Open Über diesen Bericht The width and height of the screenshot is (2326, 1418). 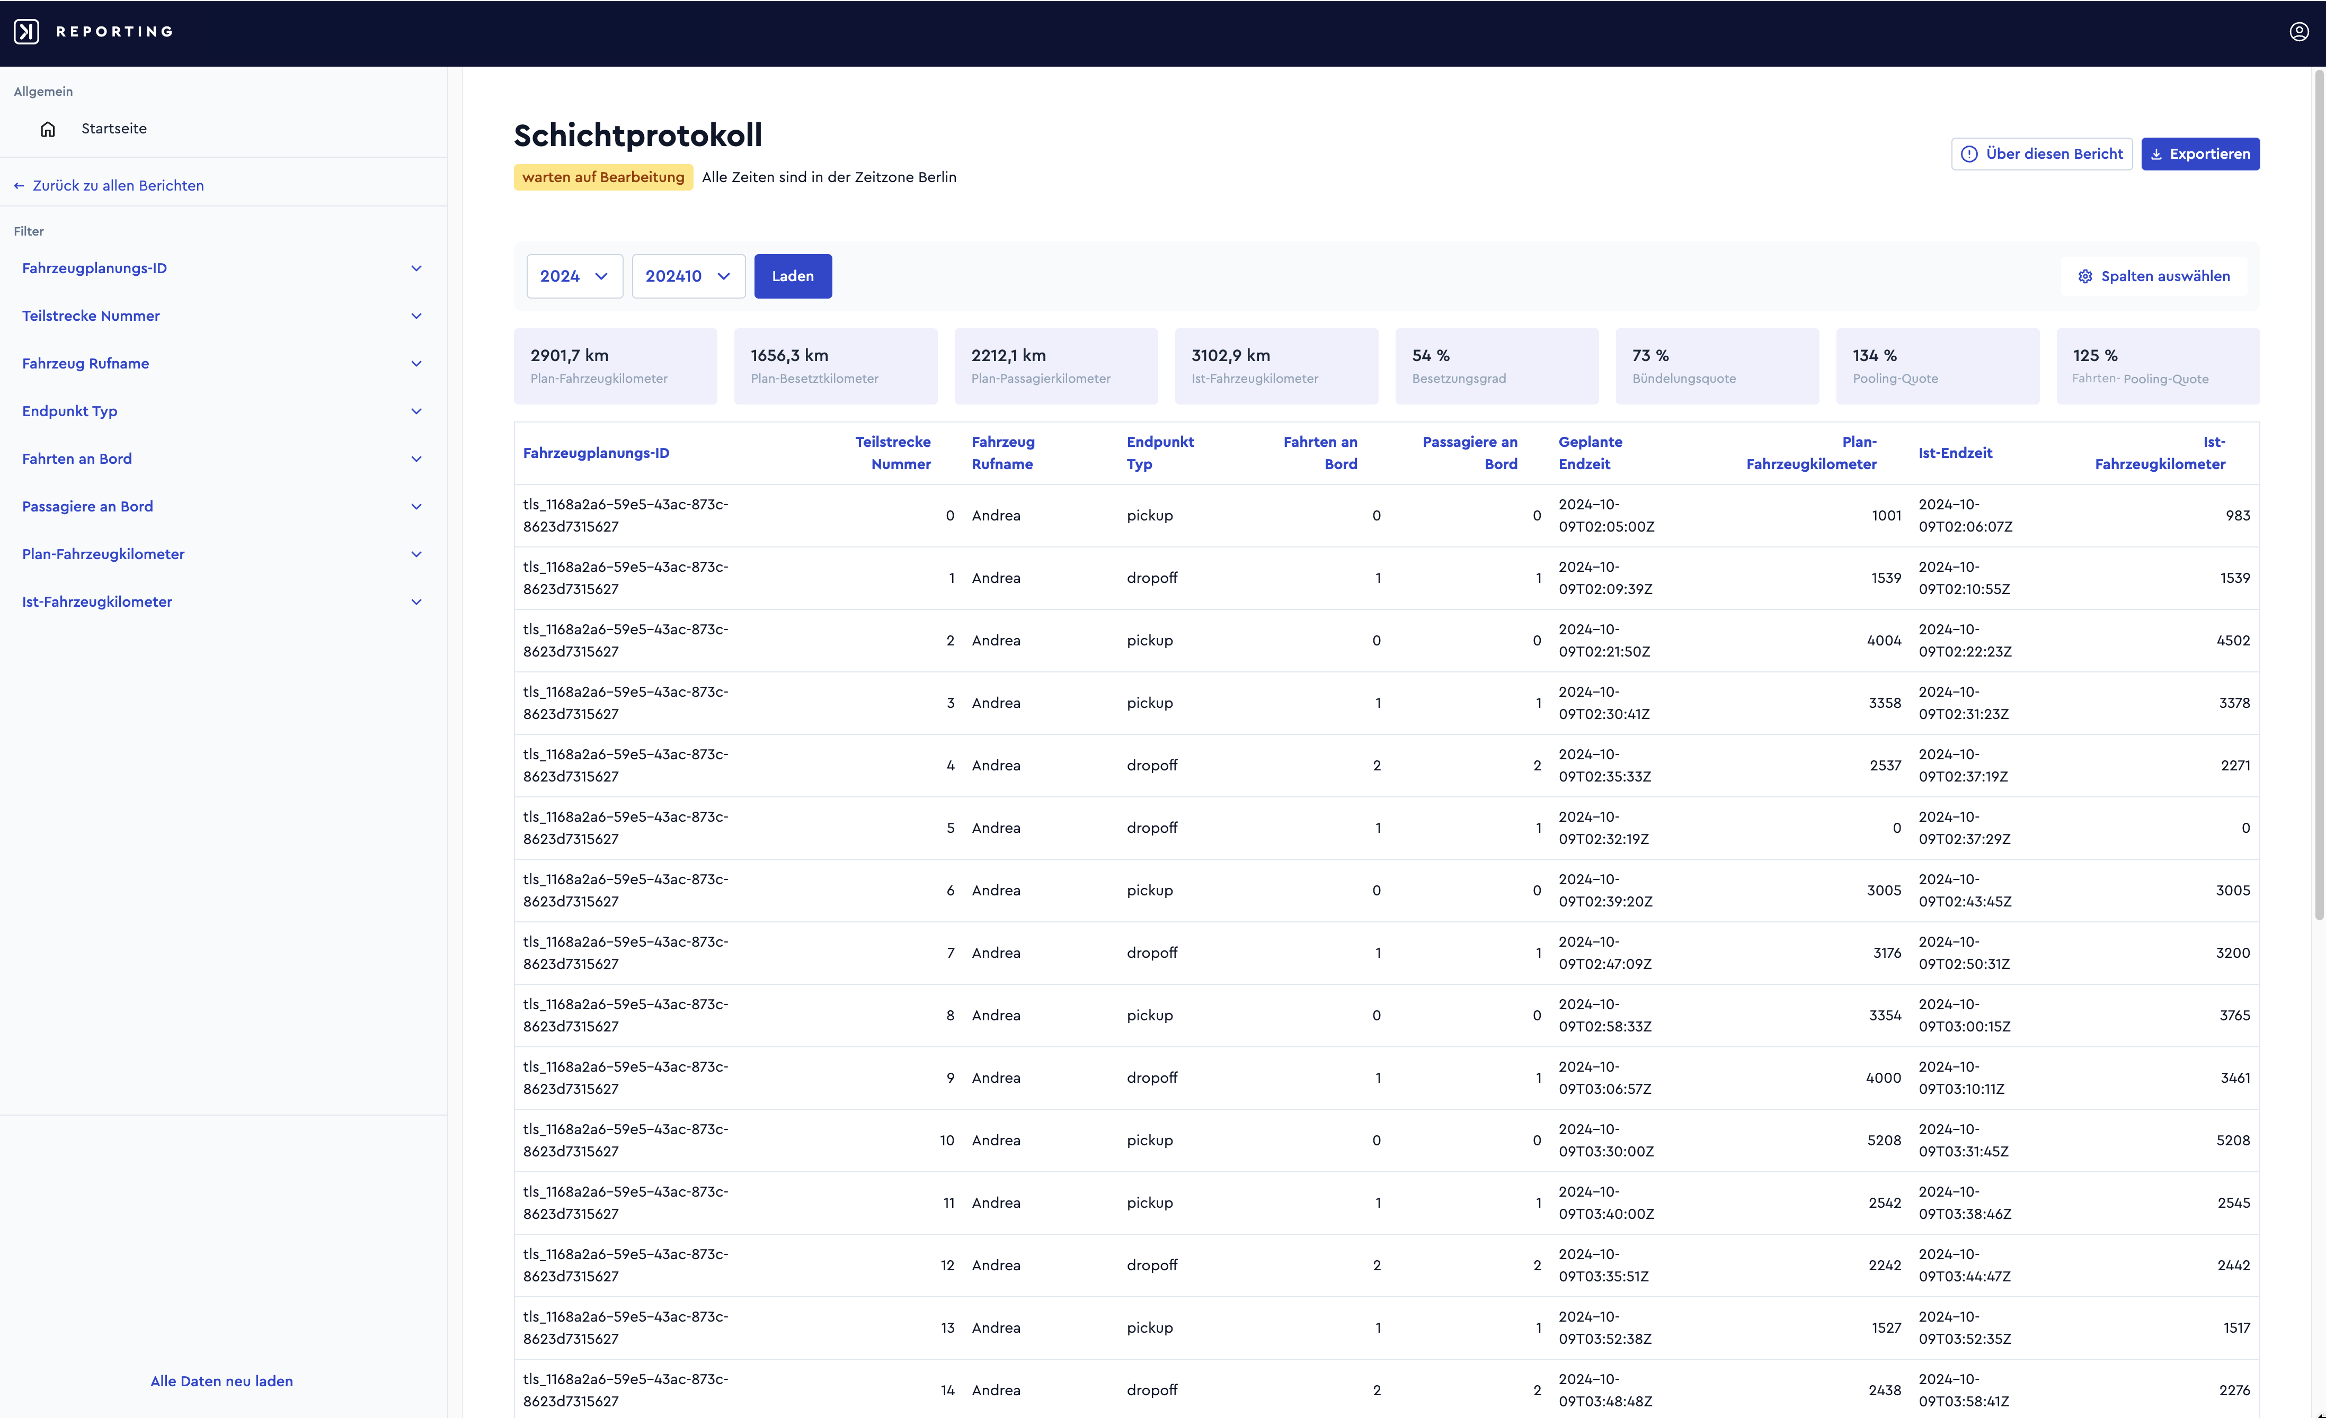point(2042,154)
